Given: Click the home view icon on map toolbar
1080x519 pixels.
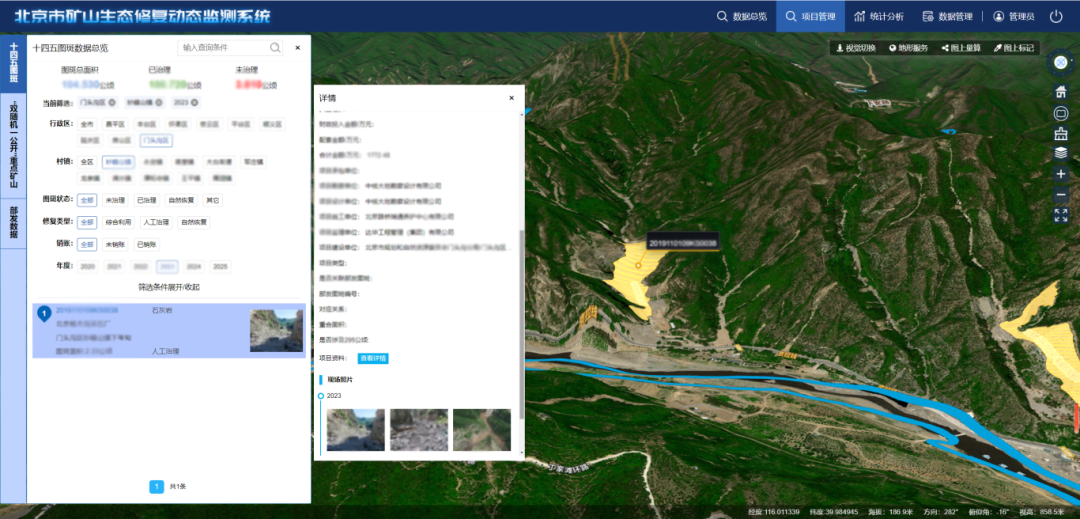Looking at the screenshot, I should [x=1061, y=92].
